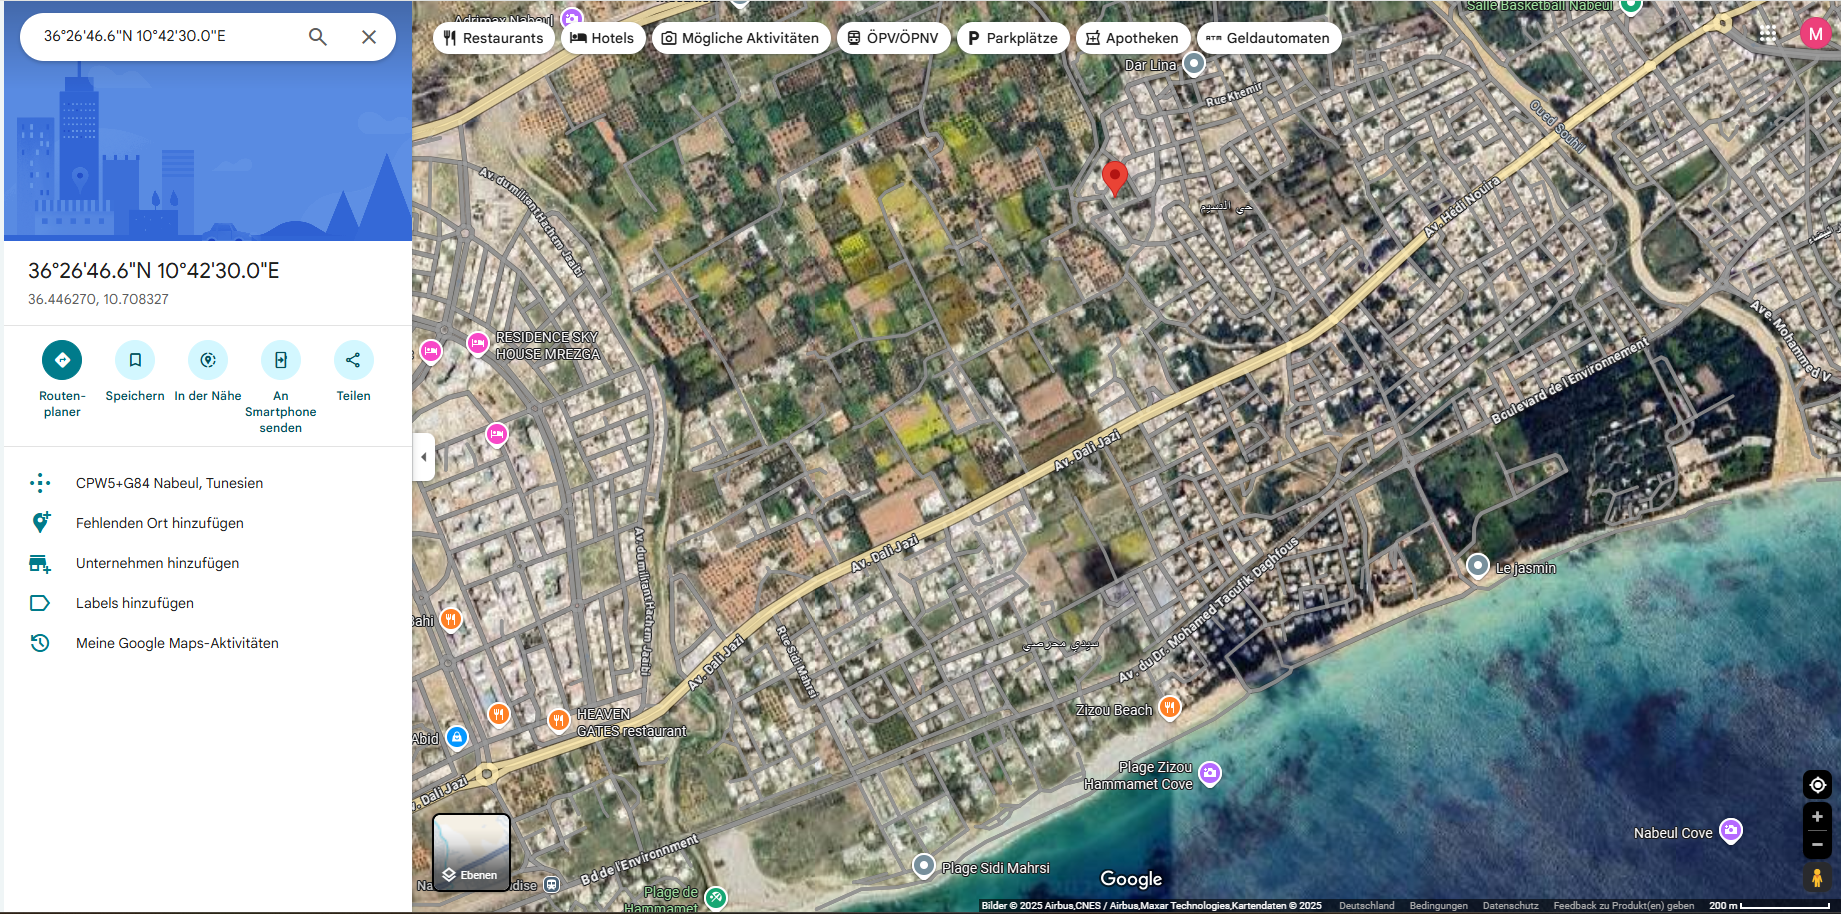
Task: Zoom out with the minus button
Action: pyautogui.click(x=1817, y=845)
